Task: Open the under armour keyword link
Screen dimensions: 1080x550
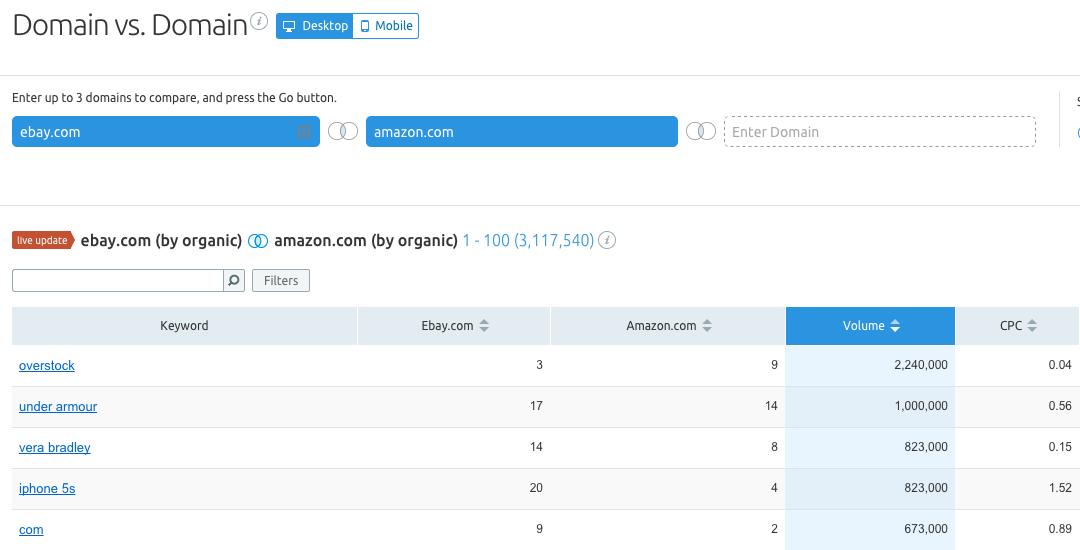Action: click(x=58, y=407)
